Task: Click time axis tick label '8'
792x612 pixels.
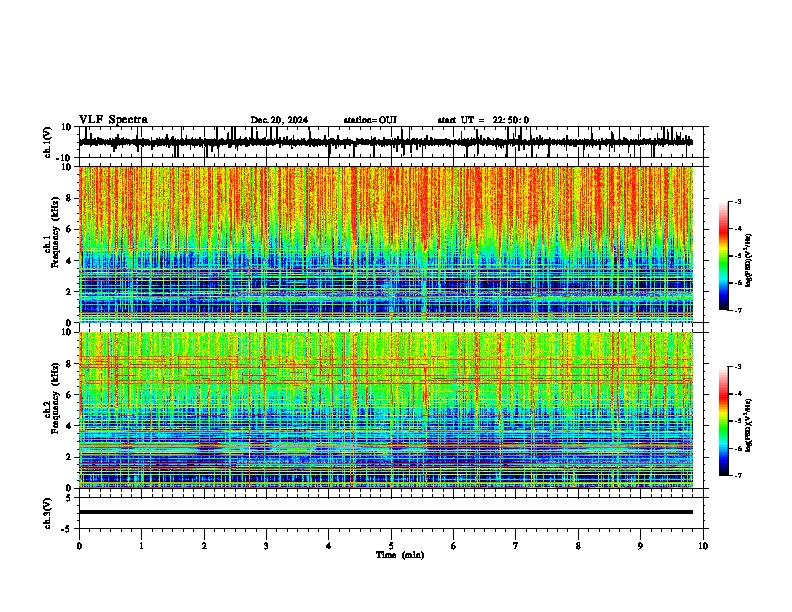Action: pyautogui.click(x=578, y=546)
